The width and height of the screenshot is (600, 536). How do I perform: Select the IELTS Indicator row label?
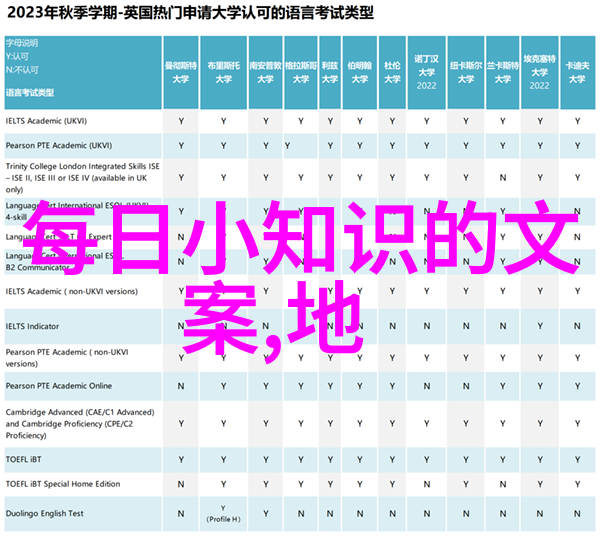(33, 326)
